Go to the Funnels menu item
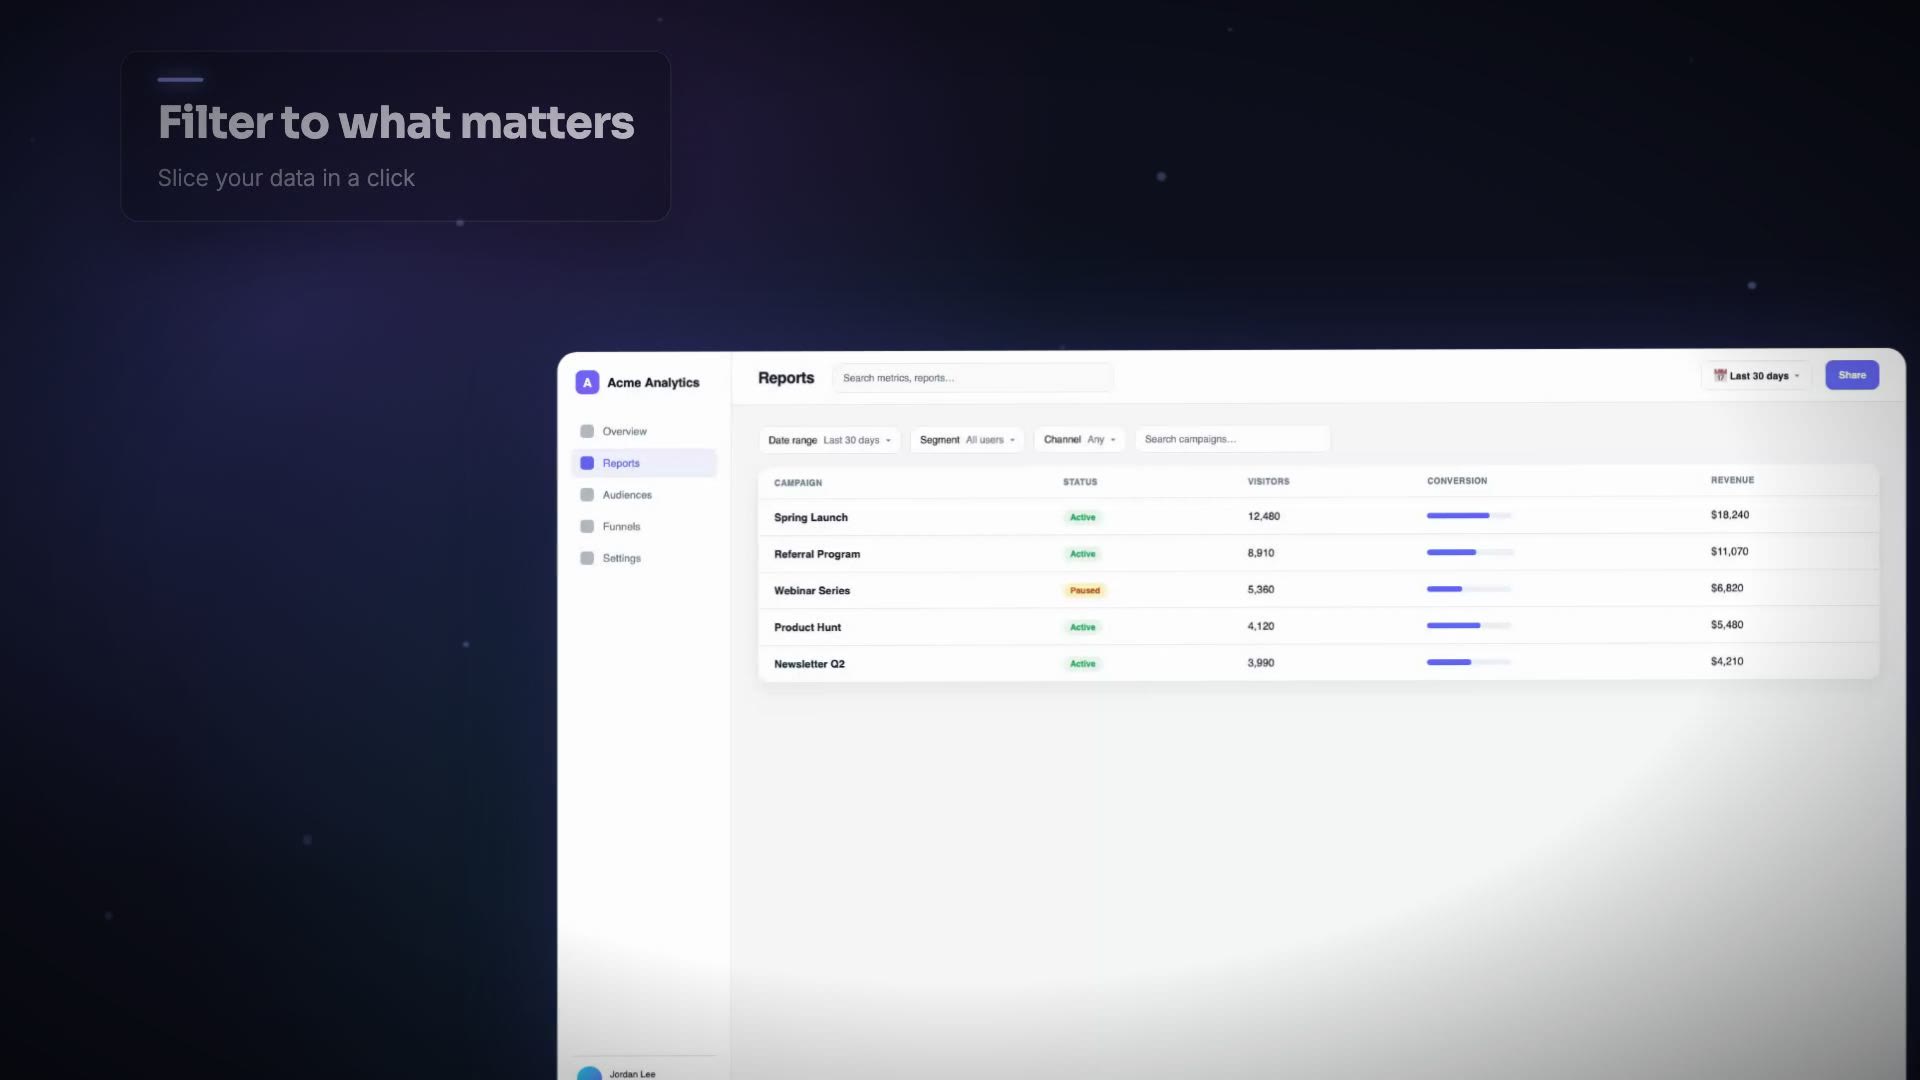1920x1080 pixels. (643, 526)
